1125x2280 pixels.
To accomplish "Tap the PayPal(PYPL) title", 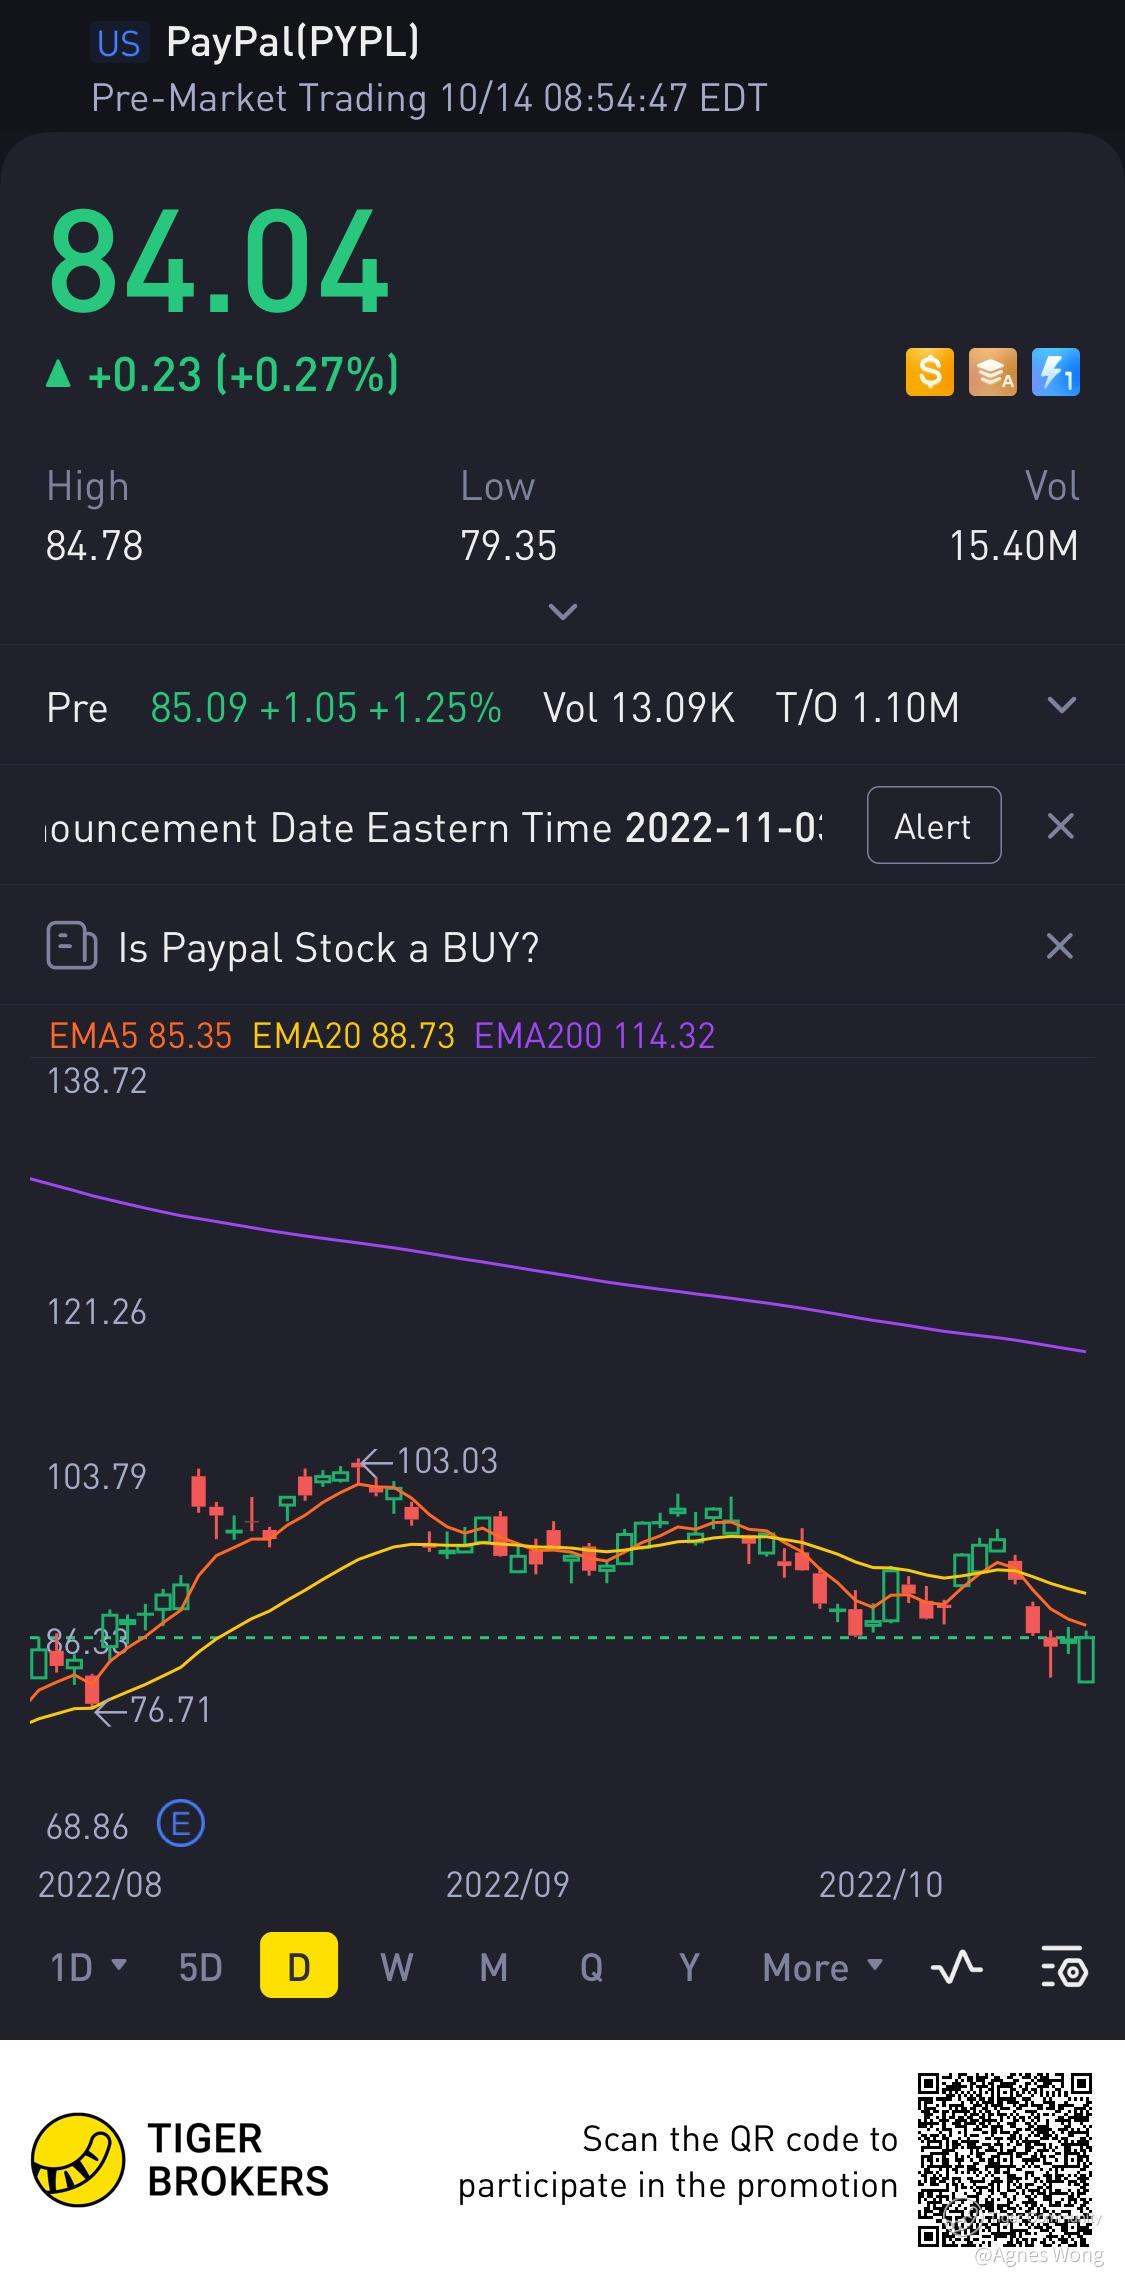I will click(292, 42).
